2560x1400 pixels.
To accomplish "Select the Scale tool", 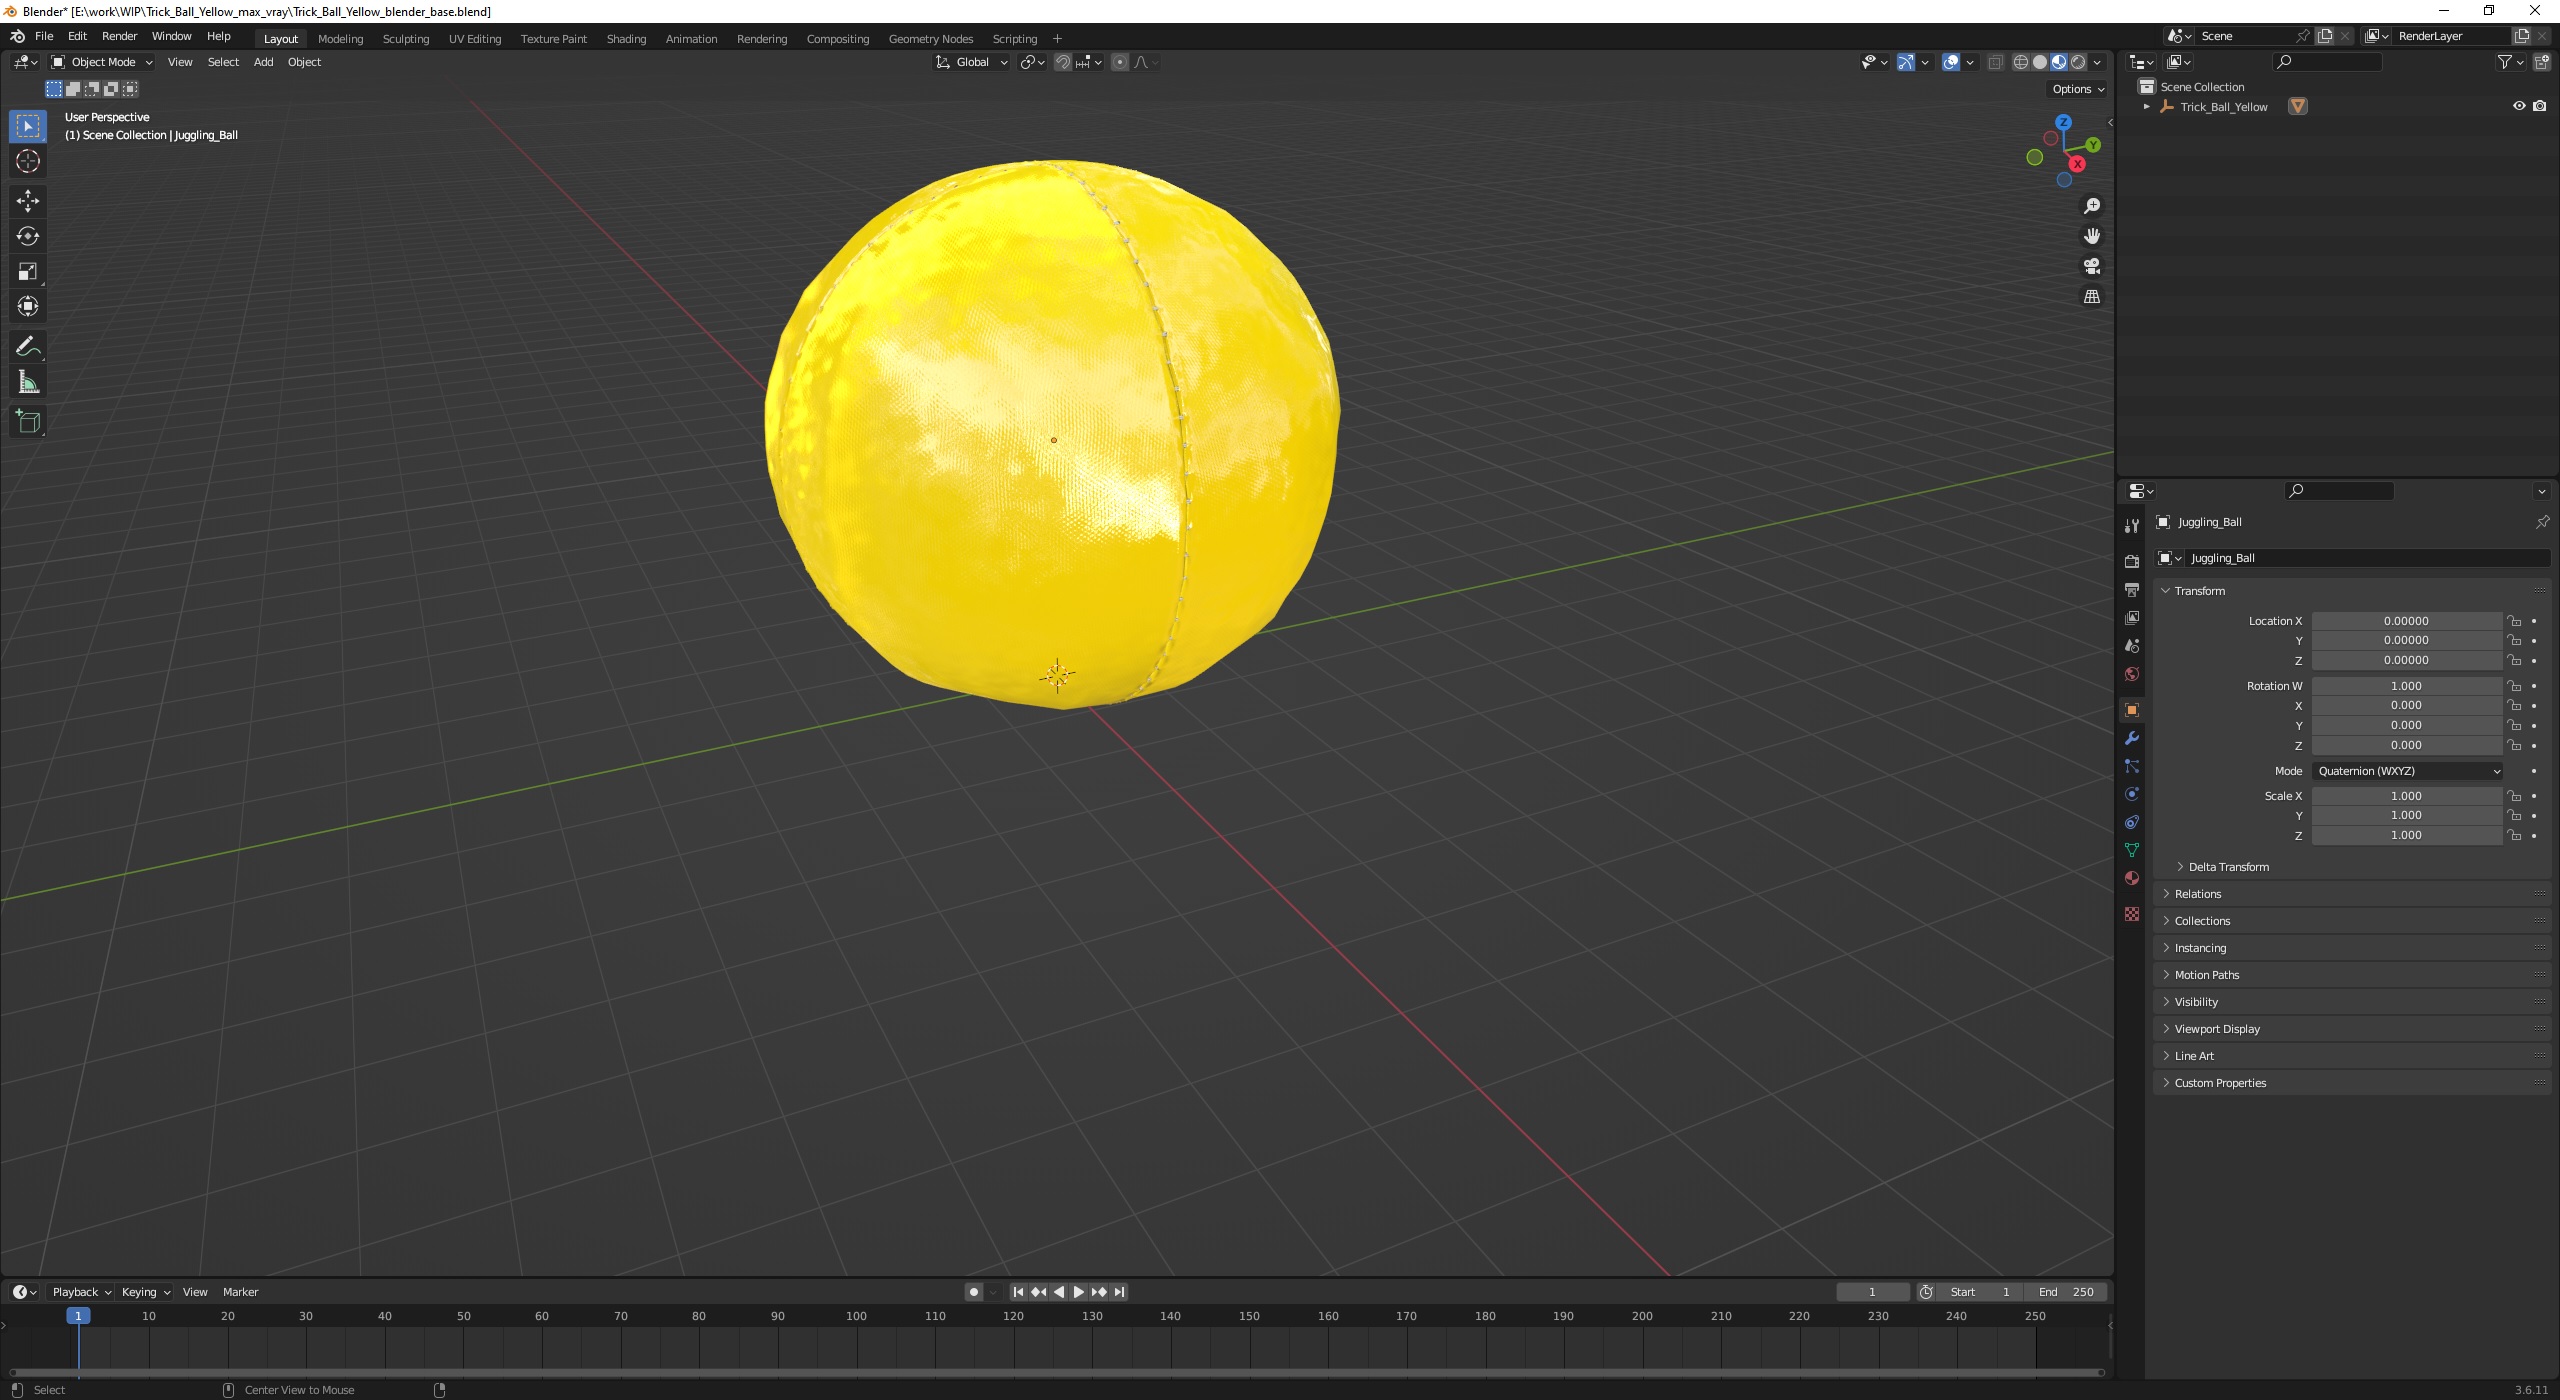I will 28,271.
